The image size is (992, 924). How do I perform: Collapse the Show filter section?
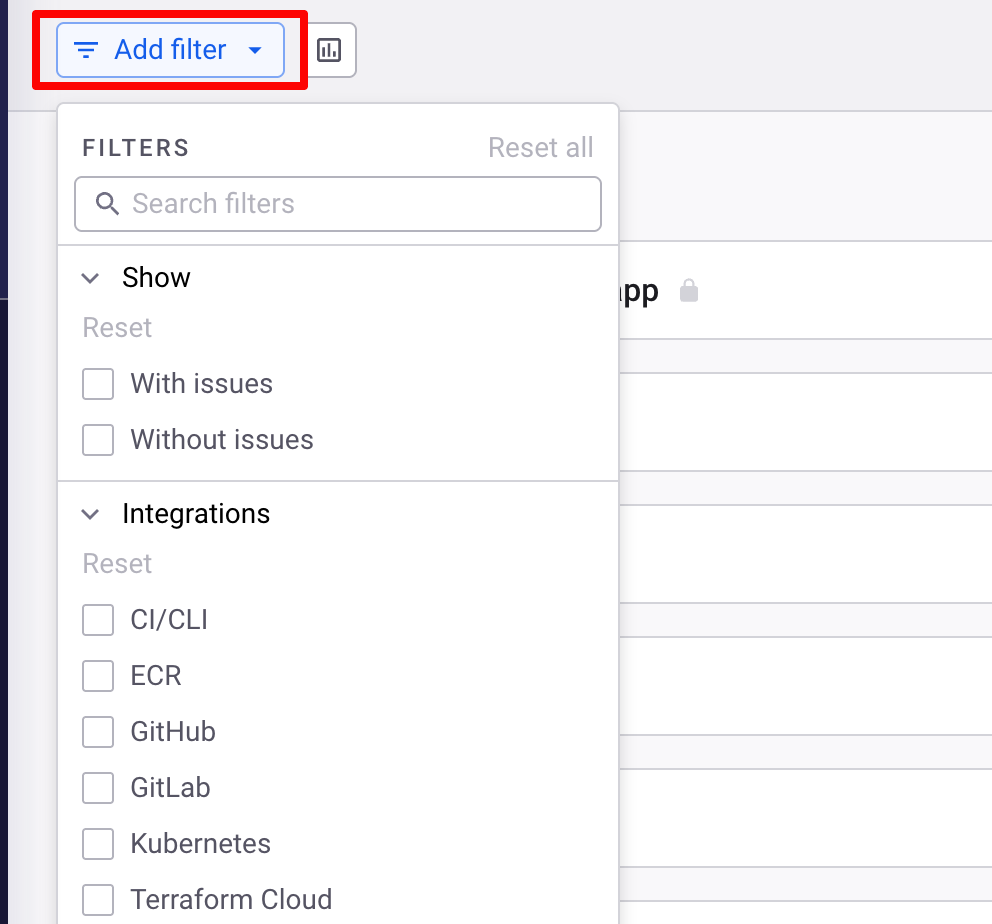click(x=90, y=278)
